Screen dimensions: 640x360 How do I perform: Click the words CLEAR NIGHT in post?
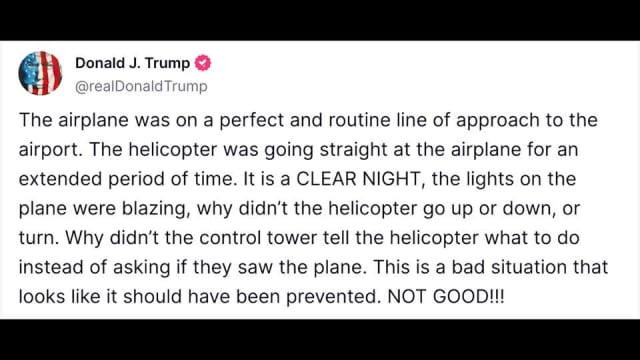(358, 179)
